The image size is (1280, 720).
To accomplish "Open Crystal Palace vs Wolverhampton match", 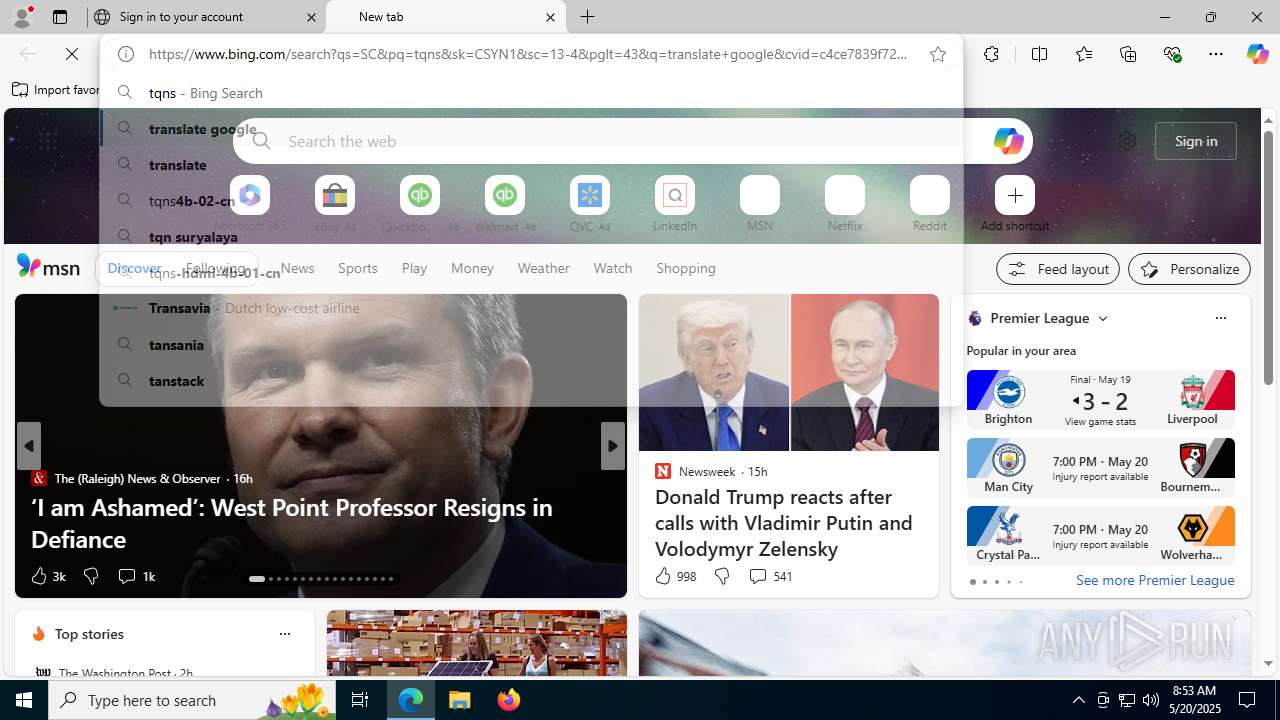I will [x=1100, y=535].
